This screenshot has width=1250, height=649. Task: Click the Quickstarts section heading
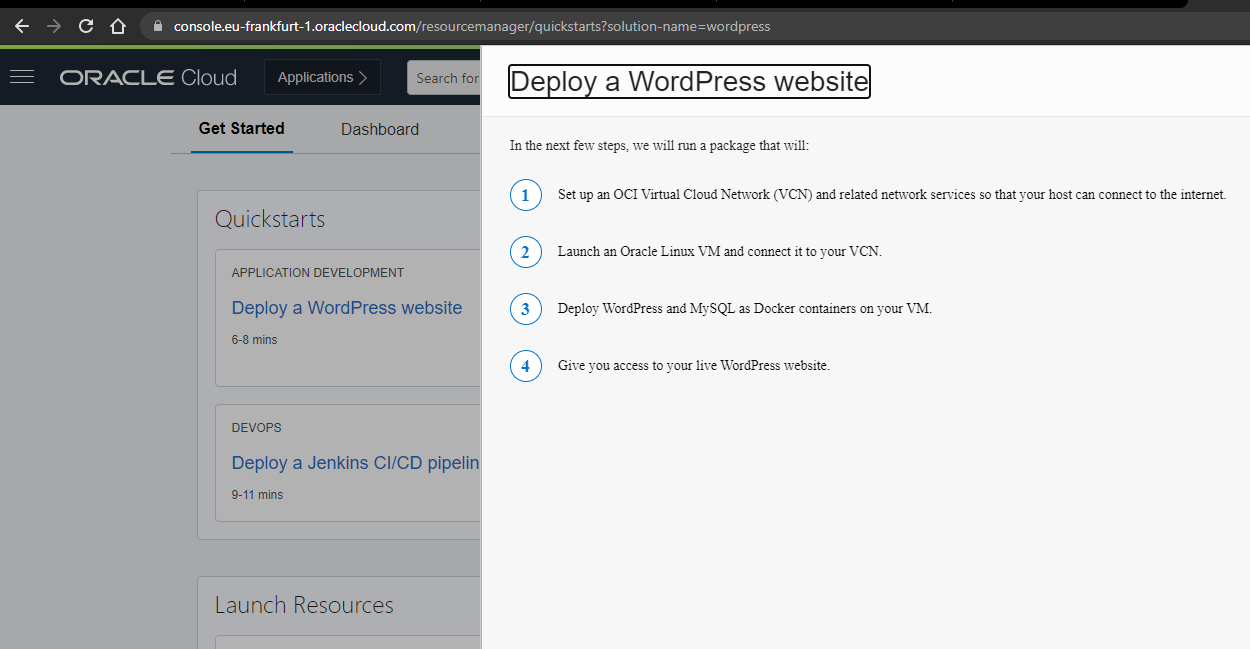[270, 219]
